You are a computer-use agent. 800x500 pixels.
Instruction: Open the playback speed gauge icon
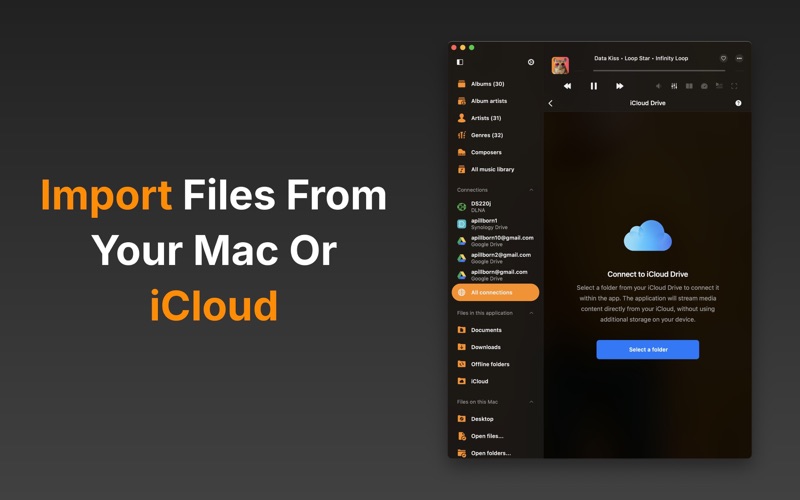point(704,86)
